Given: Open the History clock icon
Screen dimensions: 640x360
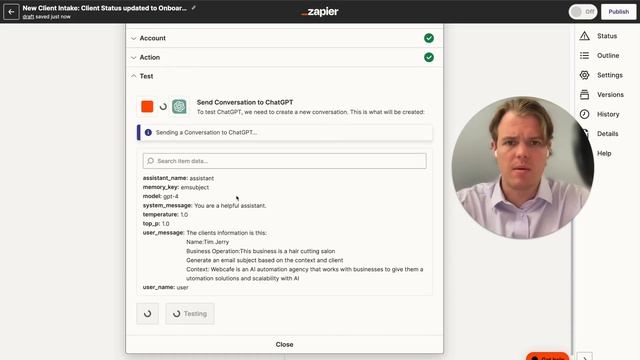Looking at the screenshot, I should (x=584, y=114).
